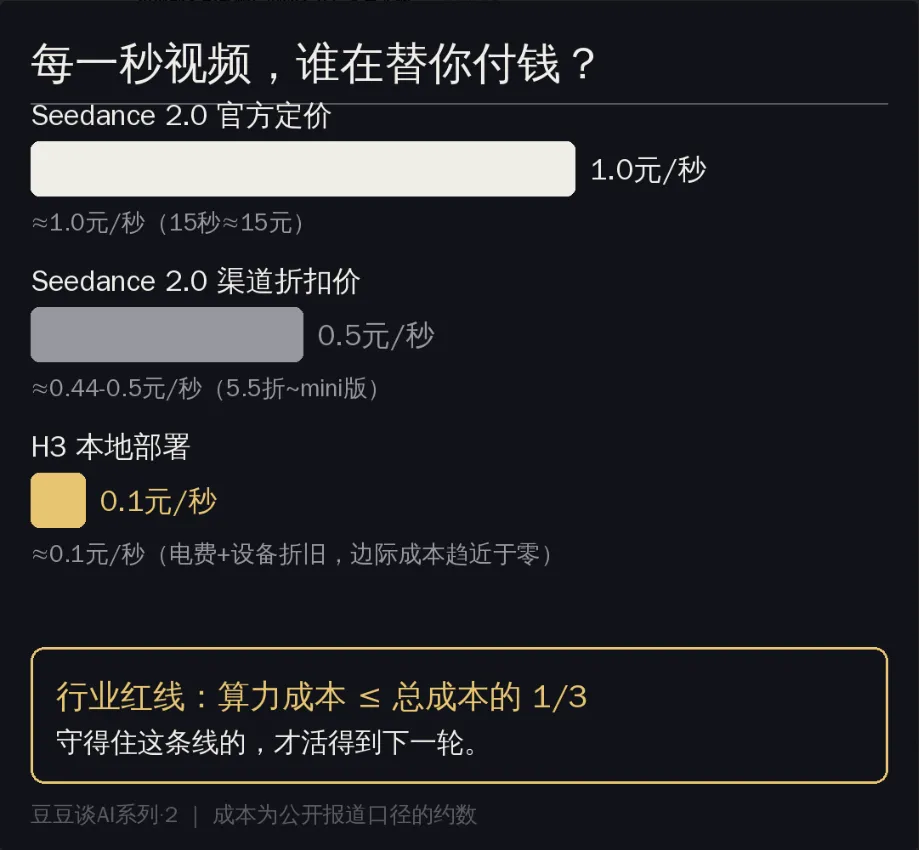The height and width of the screenshot is (850, 919).
Task: Click the gold-bordered 行业红线 callout box
Action: 459,715
